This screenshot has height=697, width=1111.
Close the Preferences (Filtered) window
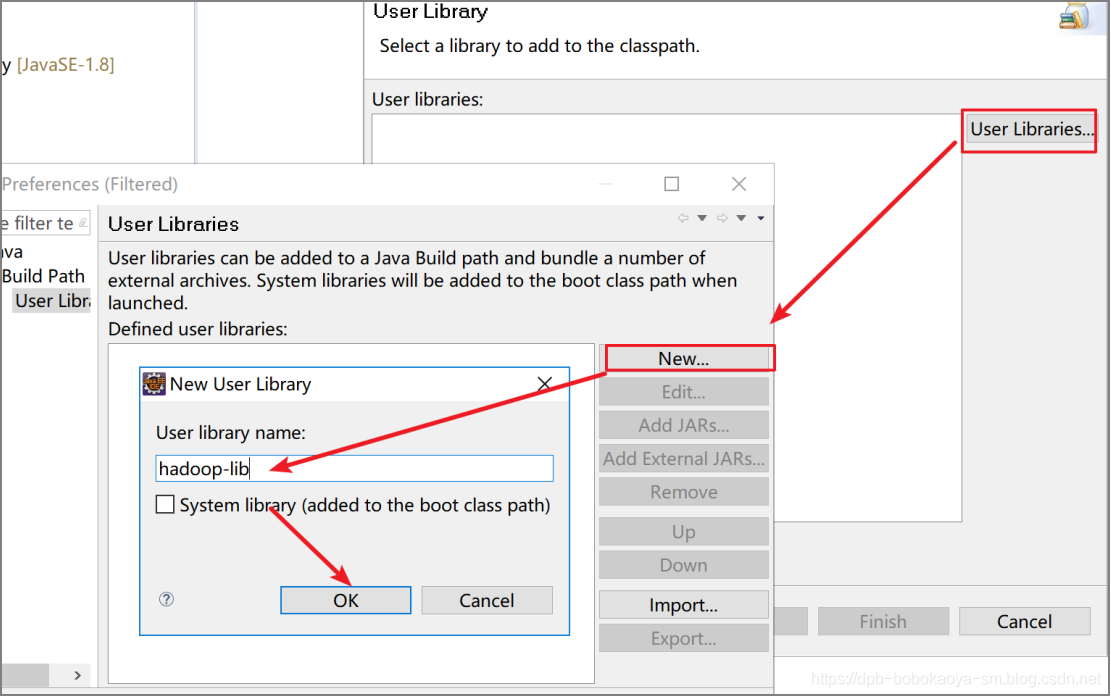click(x=739, y=184)
